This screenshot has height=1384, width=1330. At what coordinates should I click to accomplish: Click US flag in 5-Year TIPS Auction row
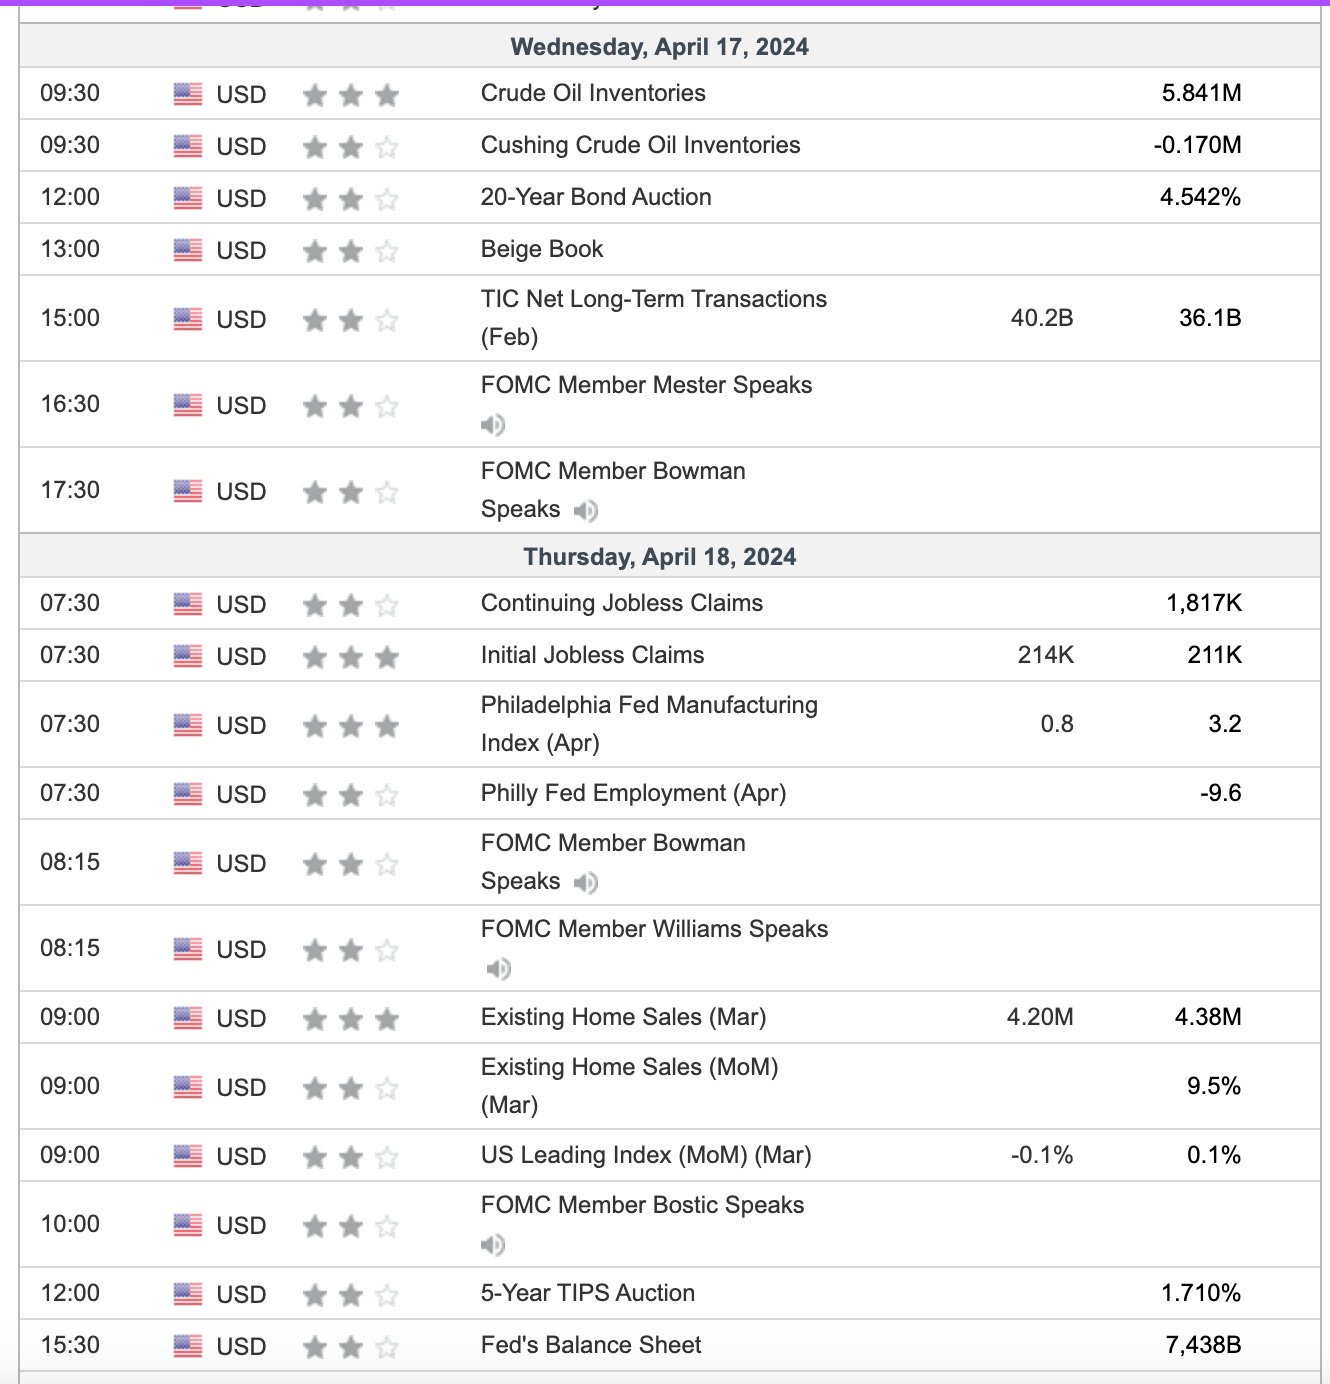[x=188, y=1294]
